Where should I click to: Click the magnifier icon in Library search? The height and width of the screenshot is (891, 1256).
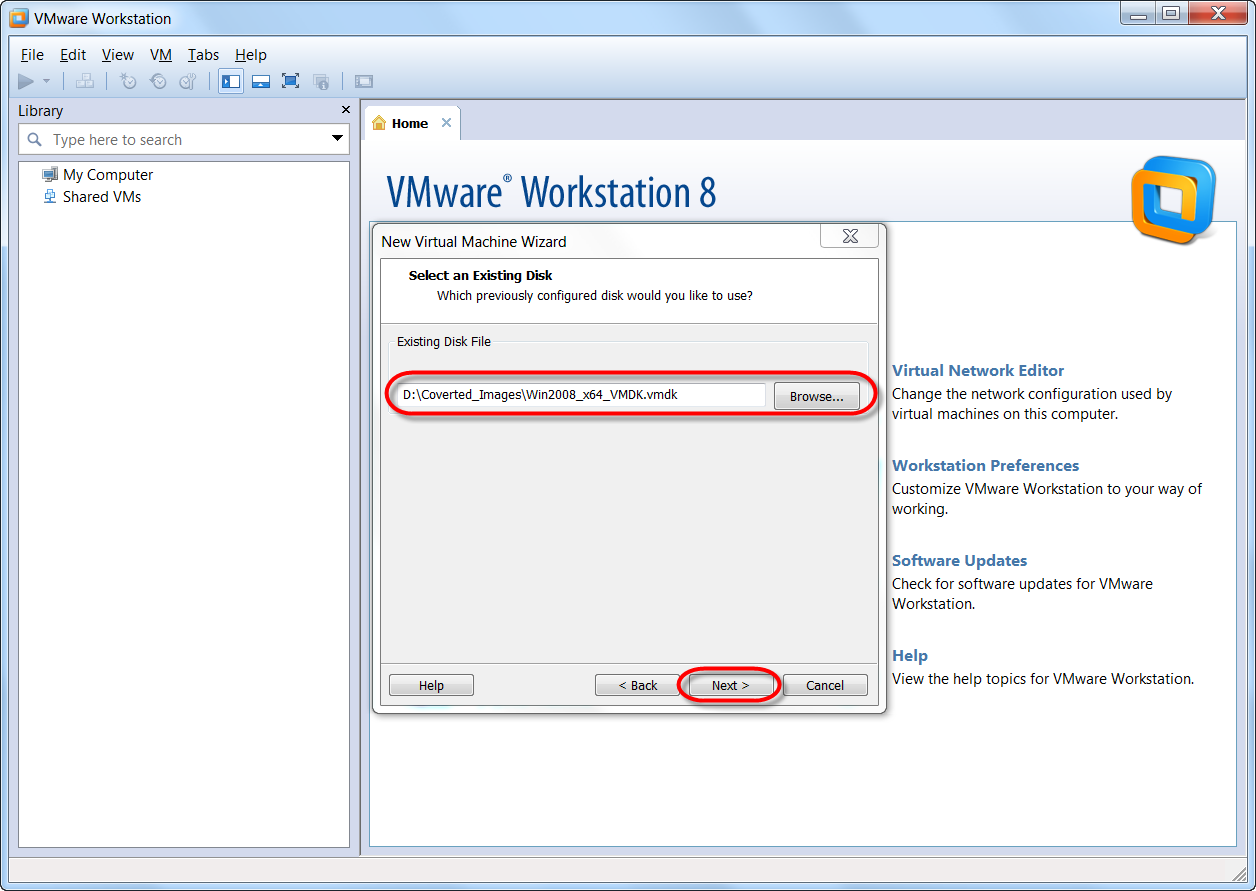(35, 140)
